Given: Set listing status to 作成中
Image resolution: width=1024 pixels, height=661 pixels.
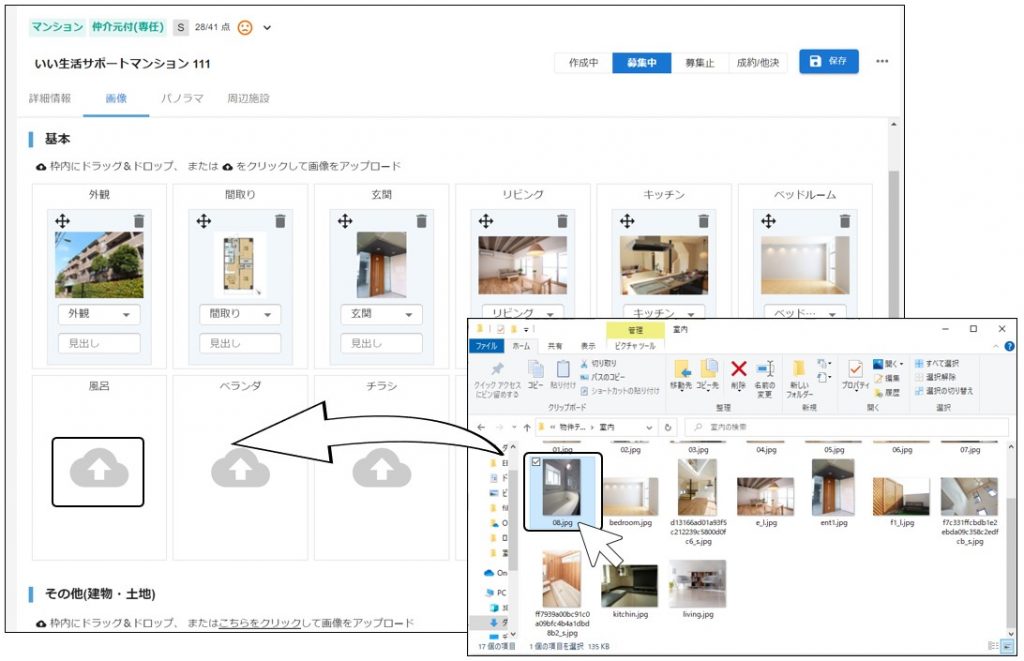Looking at the screenshot, I should click(583, 63).
